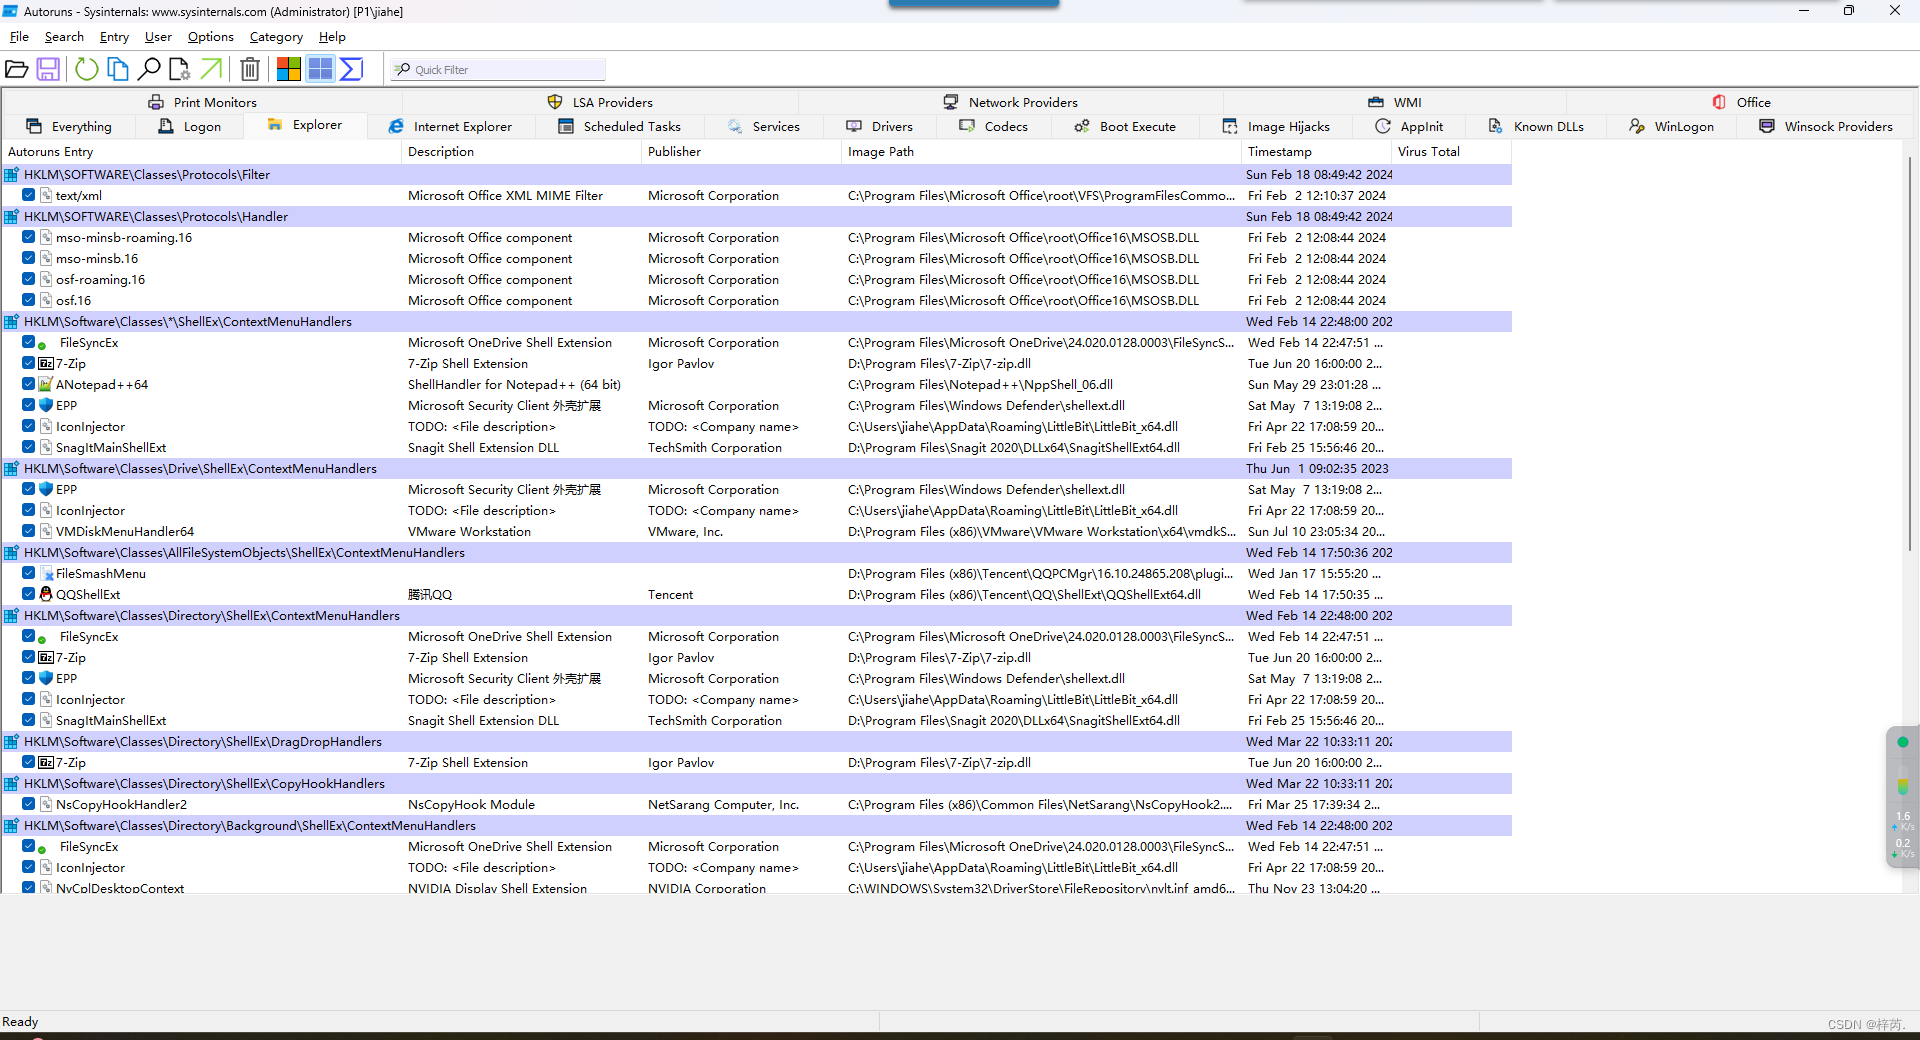Click the Notepad++ icon beside ANotepad++64
This screenshot has width=1920, height=1040.
tap(46, 384)
